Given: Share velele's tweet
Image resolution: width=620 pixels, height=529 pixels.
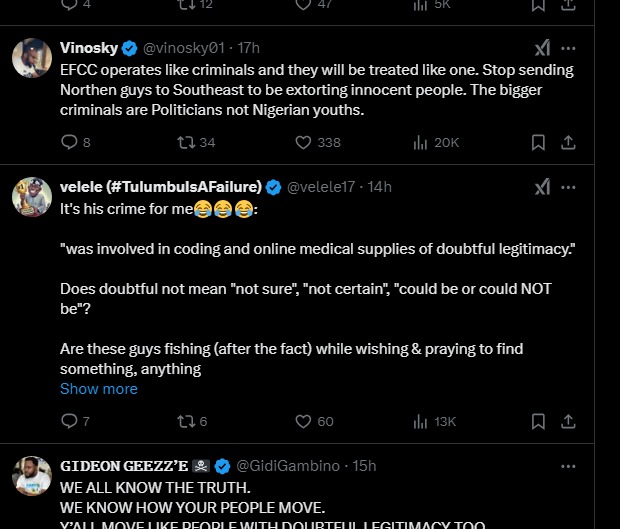Looking at the screenshot, I should (x=568, y=421).
